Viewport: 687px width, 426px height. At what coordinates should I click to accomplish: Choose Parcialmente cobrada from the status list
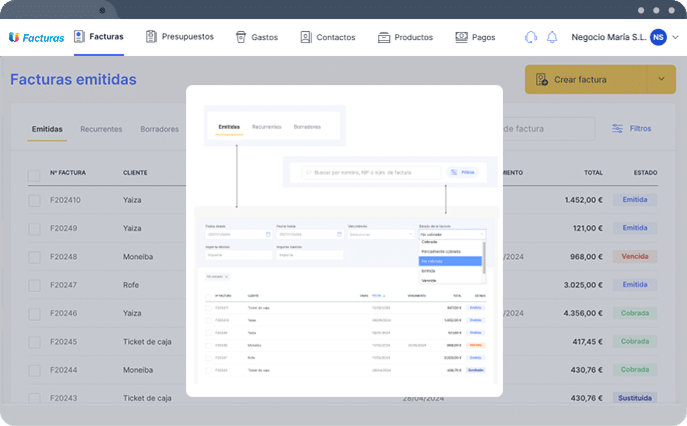click(x=450, y=252)
